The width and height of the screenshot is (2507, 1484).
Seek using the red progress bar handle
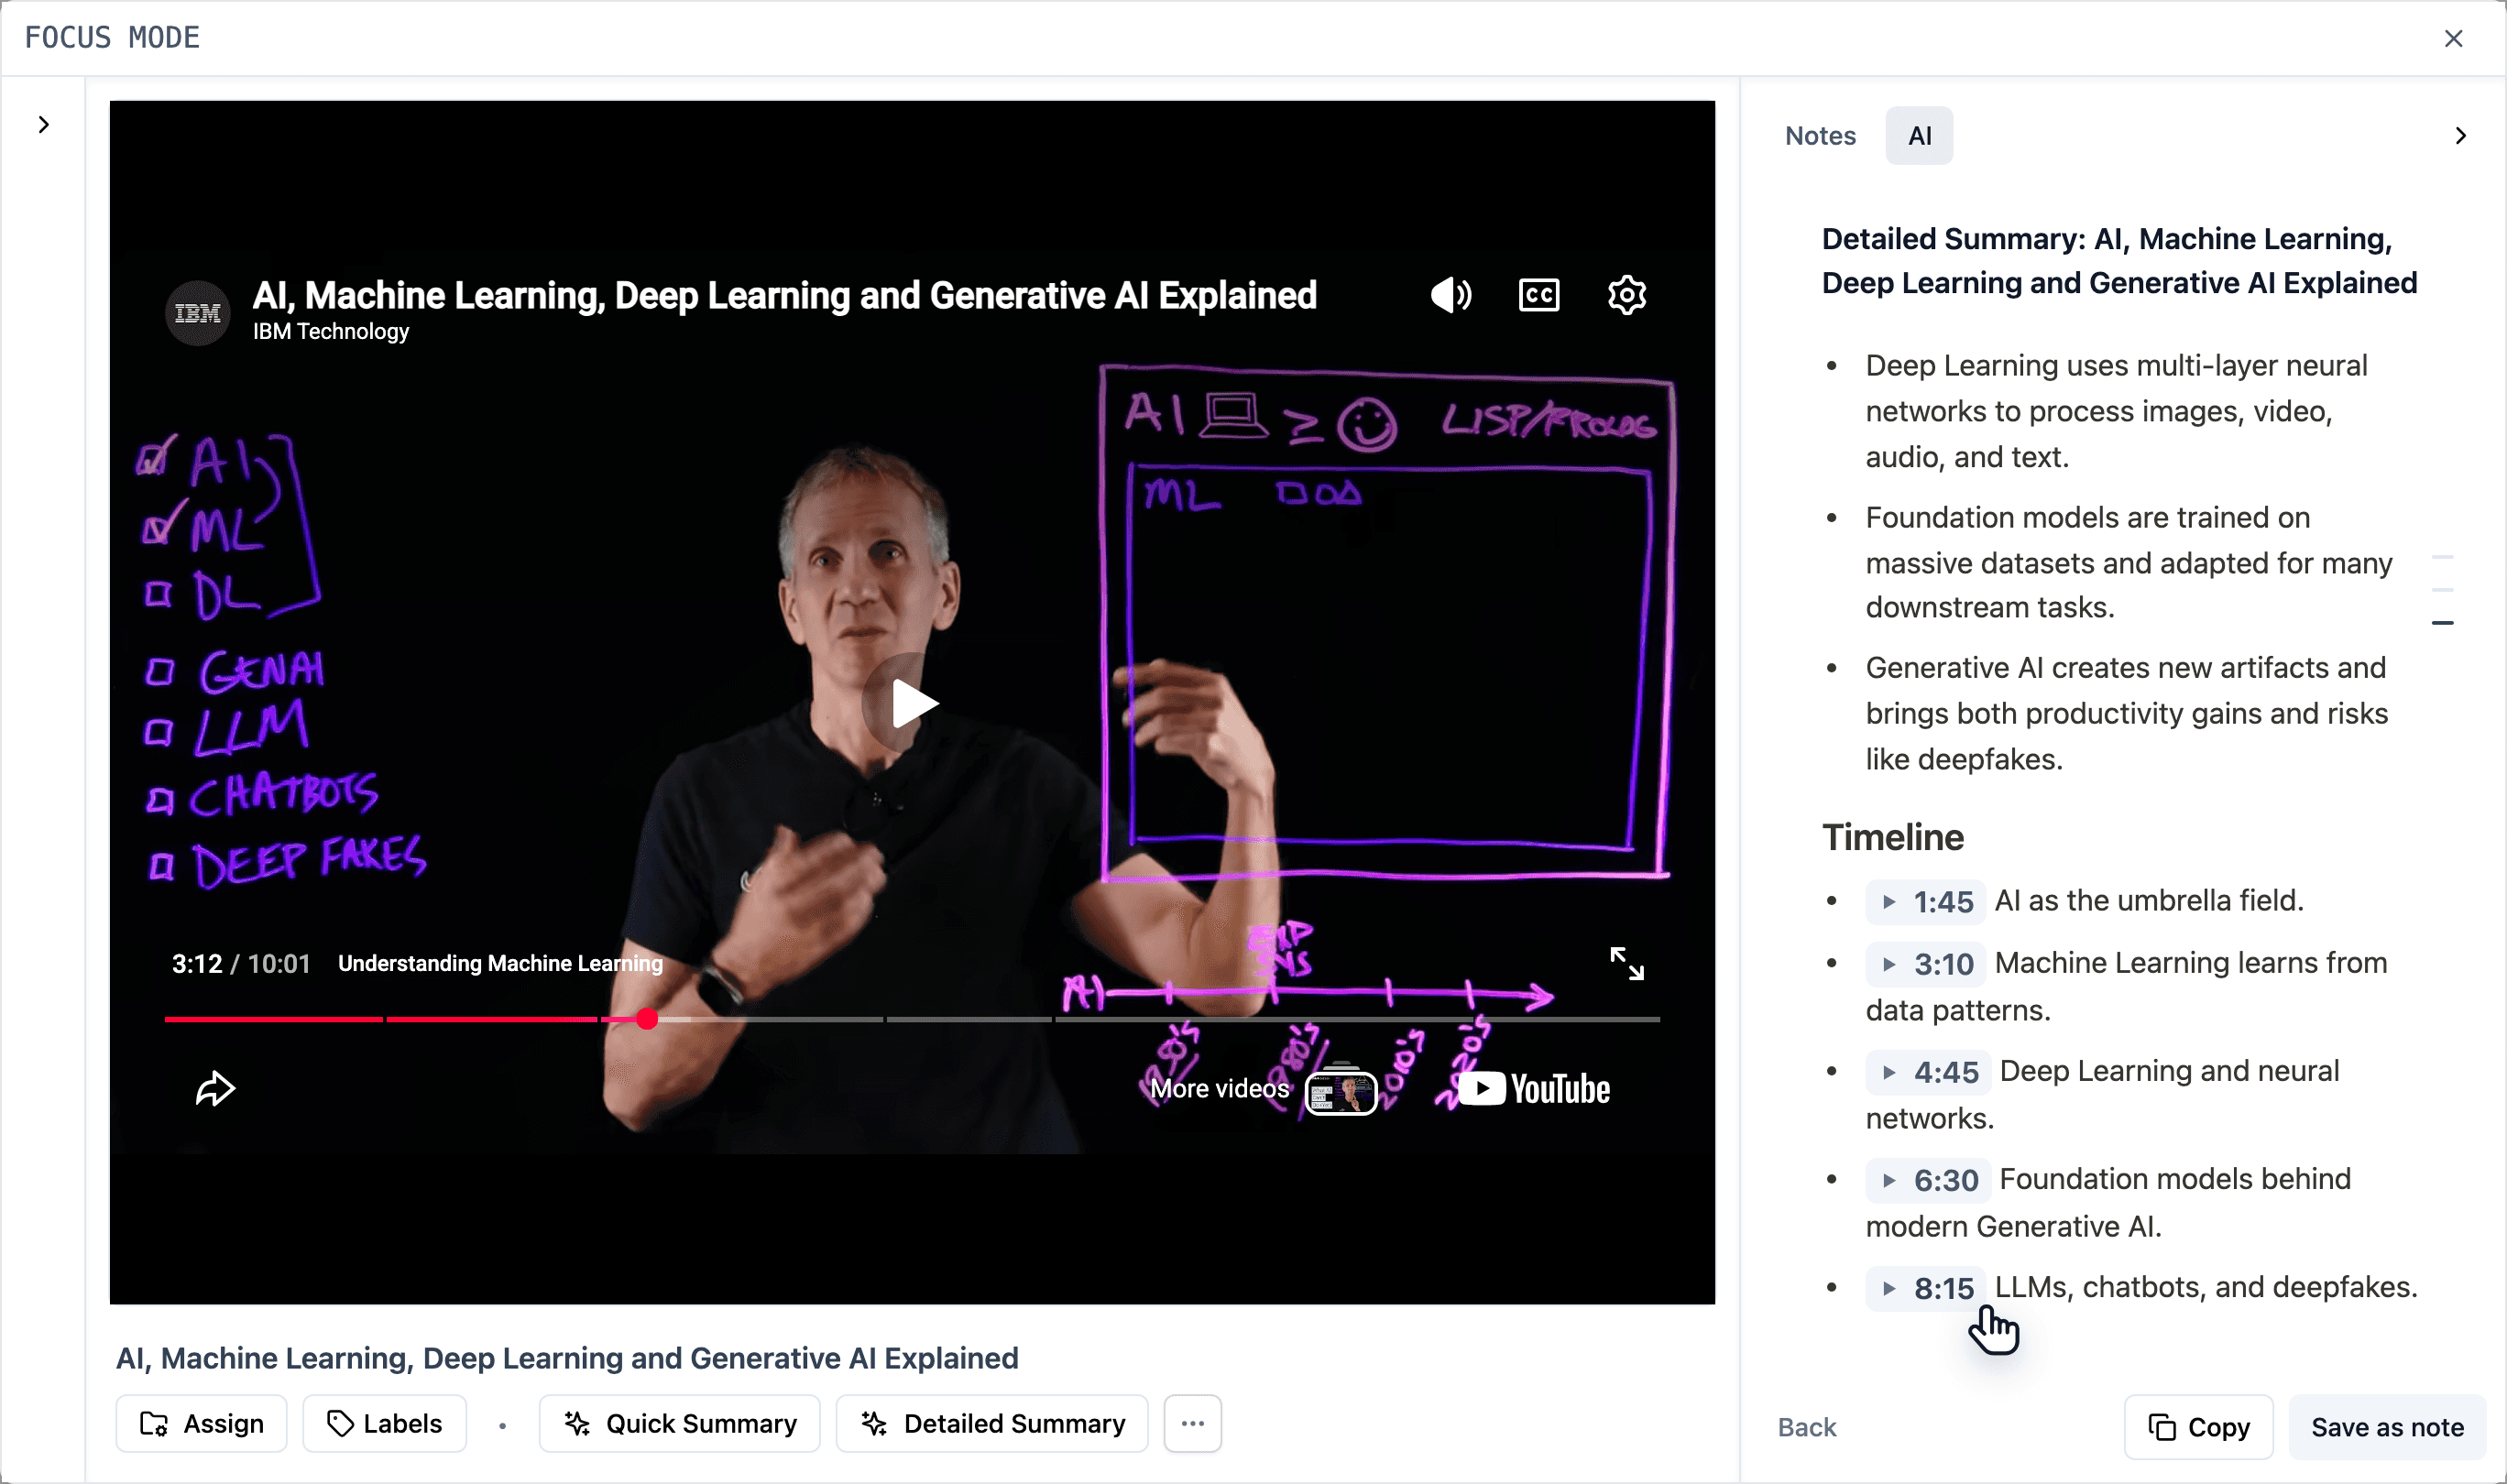[647, 1019]
